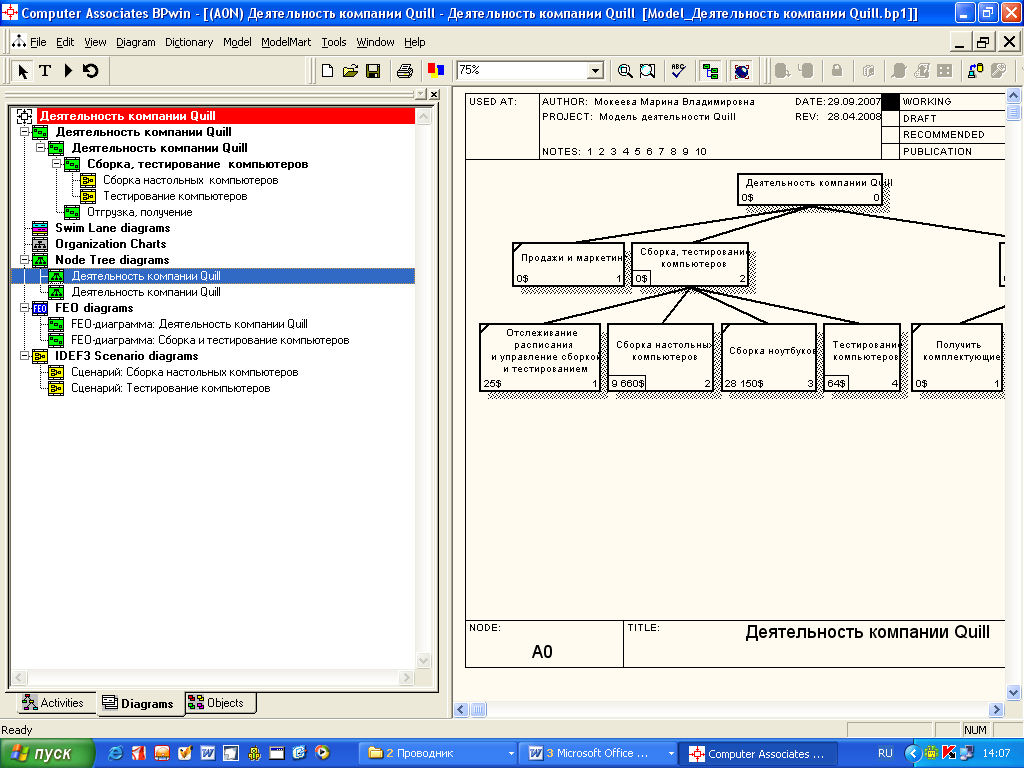1024x768 pixels.
Task: Click the black triangle diagram tool
Action: (x=68, y=71)
